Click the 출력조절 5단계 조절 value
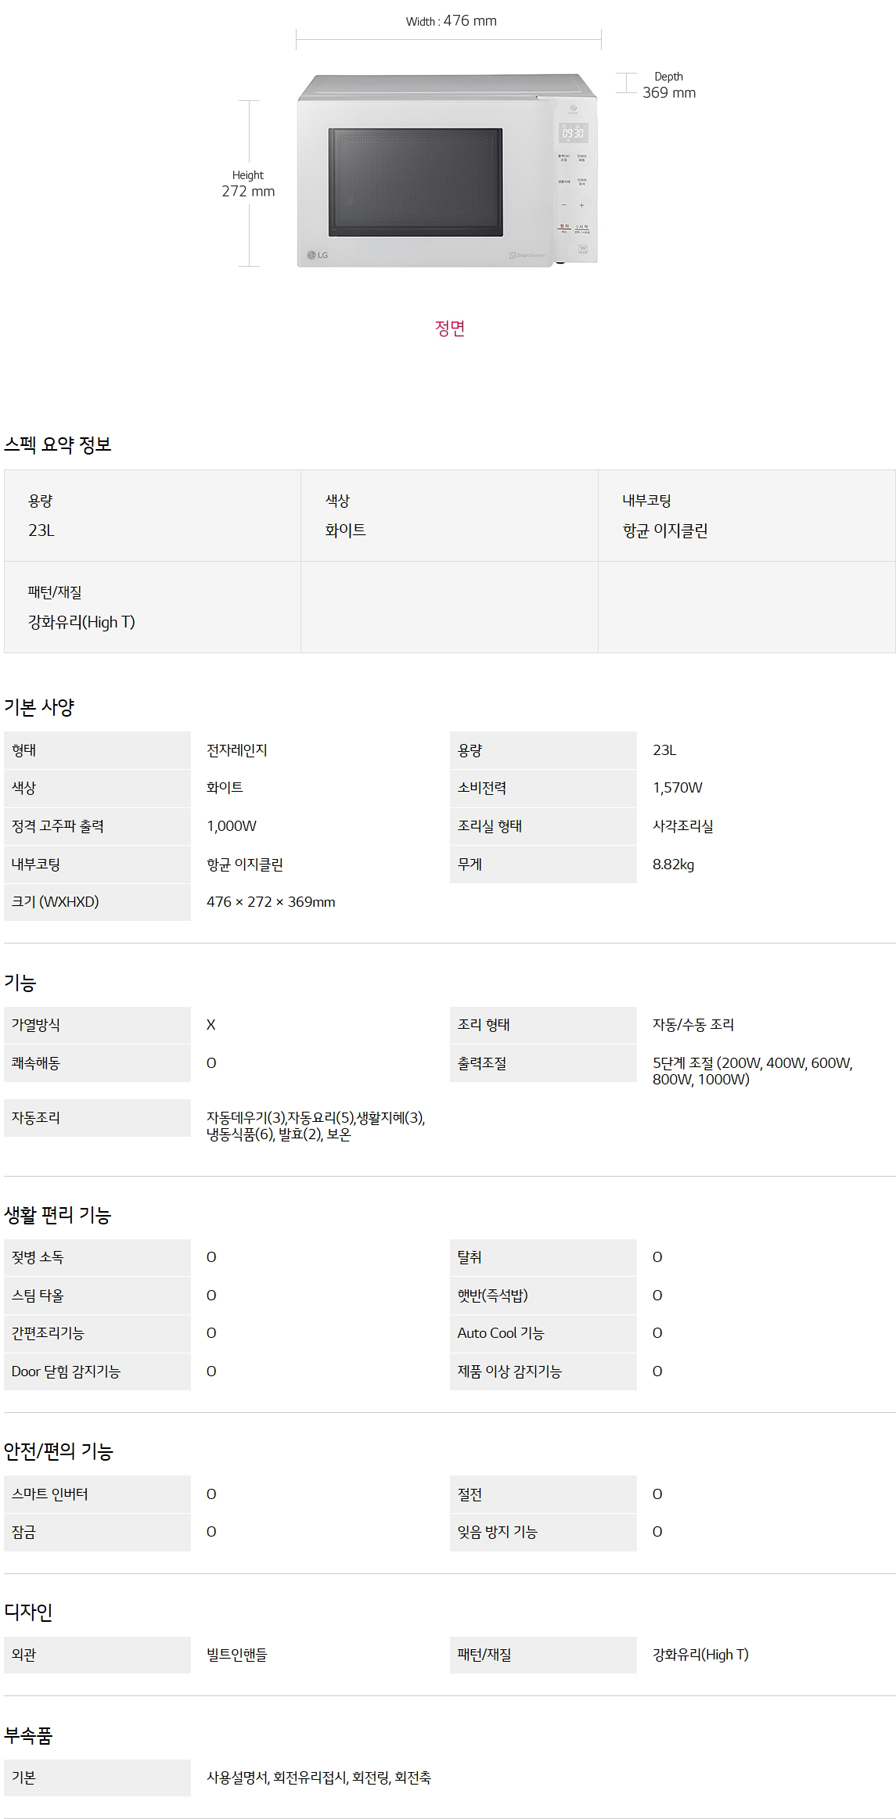896x1819 pixels. coord(752,1071)
